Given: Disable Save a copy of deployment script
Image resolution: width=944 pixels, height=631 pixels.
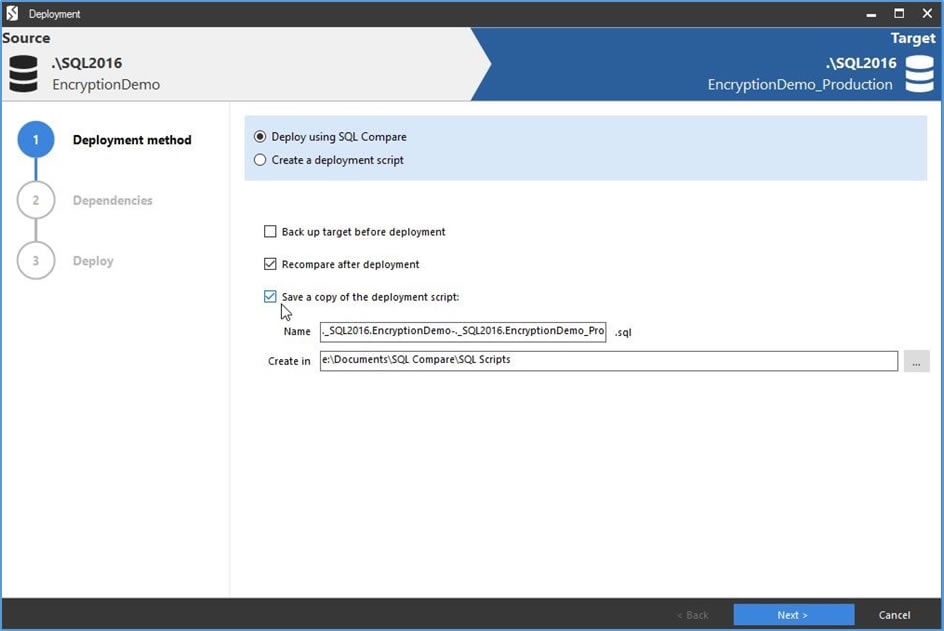Looking at the screenshot, I should pos(270,297).
